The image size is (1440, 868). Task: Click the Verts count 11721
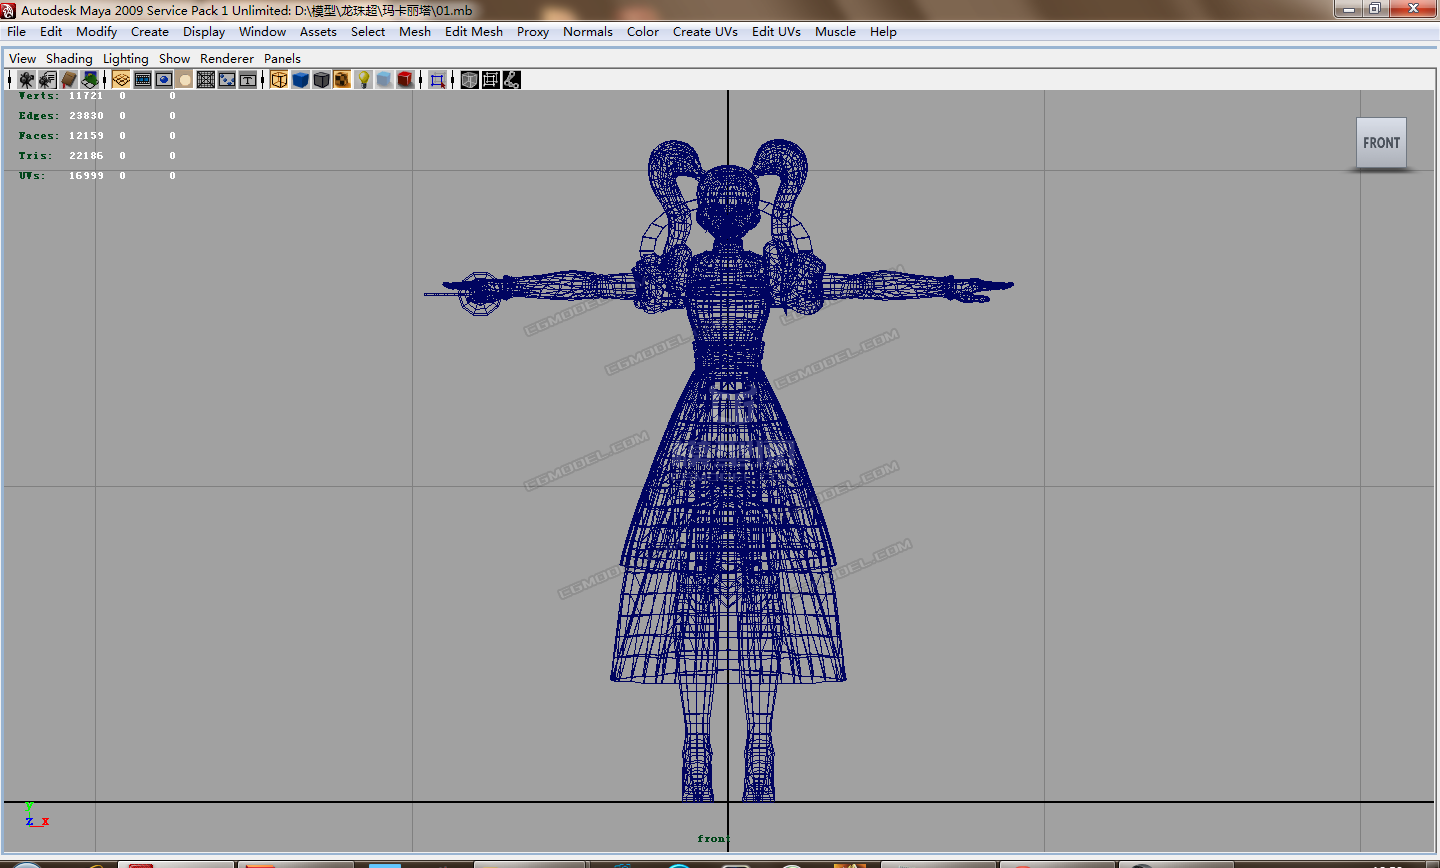(86, 96)
